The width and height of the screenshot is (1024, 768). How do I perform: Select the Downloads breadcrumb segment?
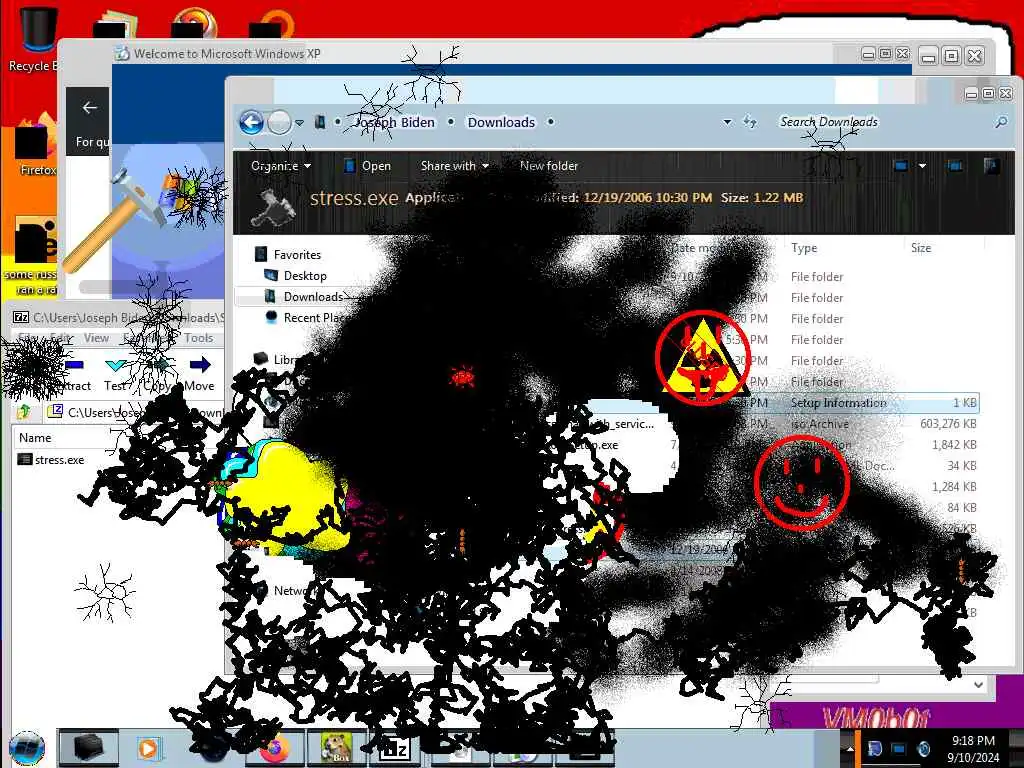501,122
